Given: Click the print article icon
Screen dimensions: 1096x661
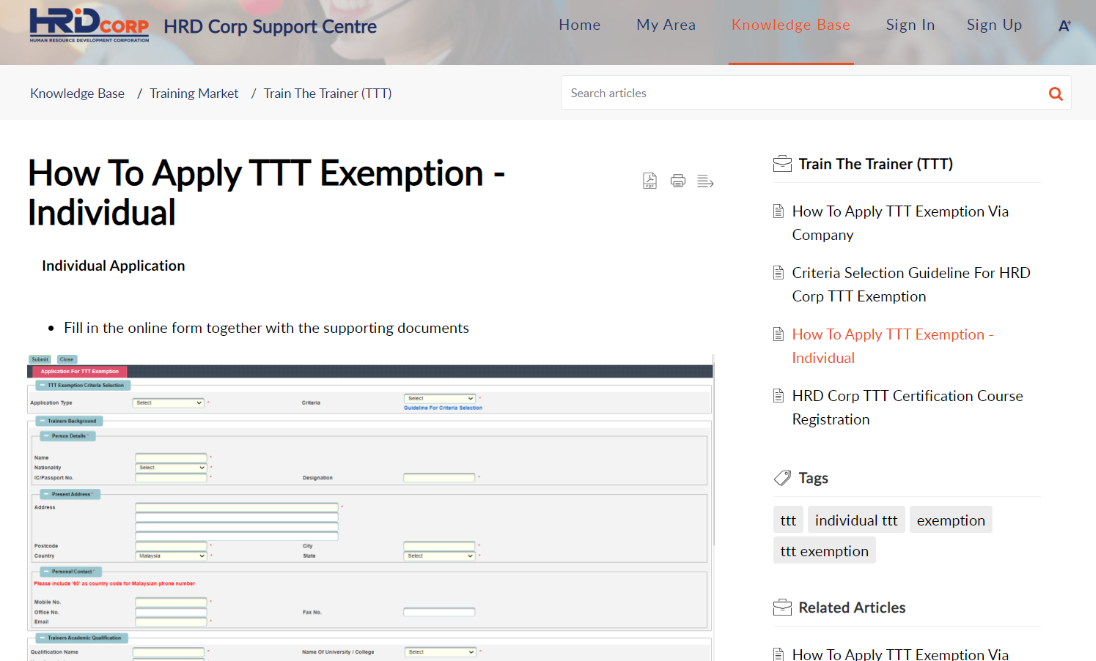Looking at the screenshot, I should (x=678, y=181).
